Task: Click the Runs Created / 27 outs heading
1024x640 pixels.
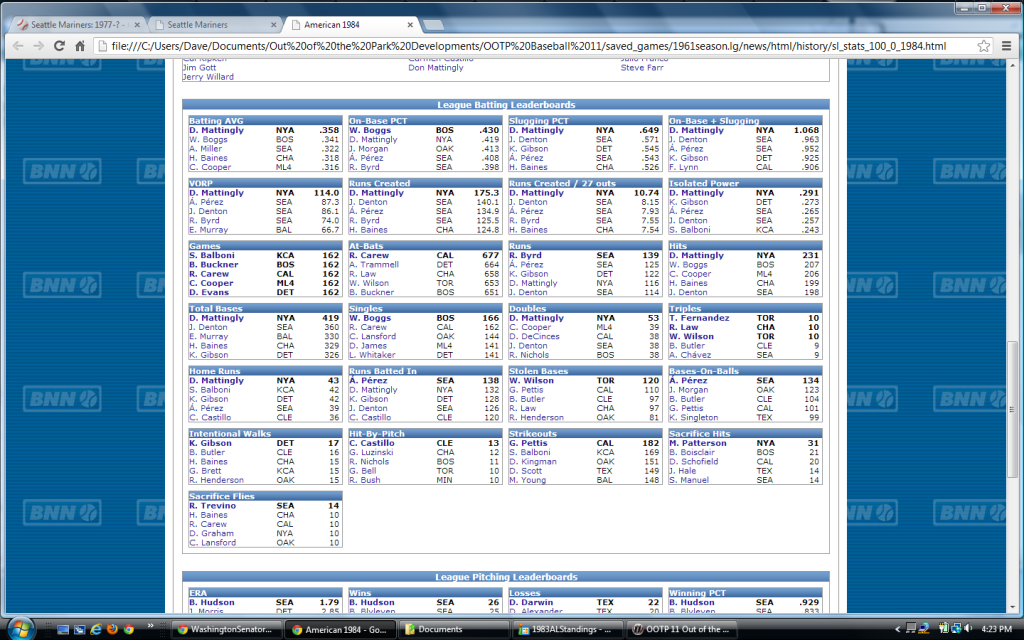Action: pyautogui.click(x=562, y=184)
